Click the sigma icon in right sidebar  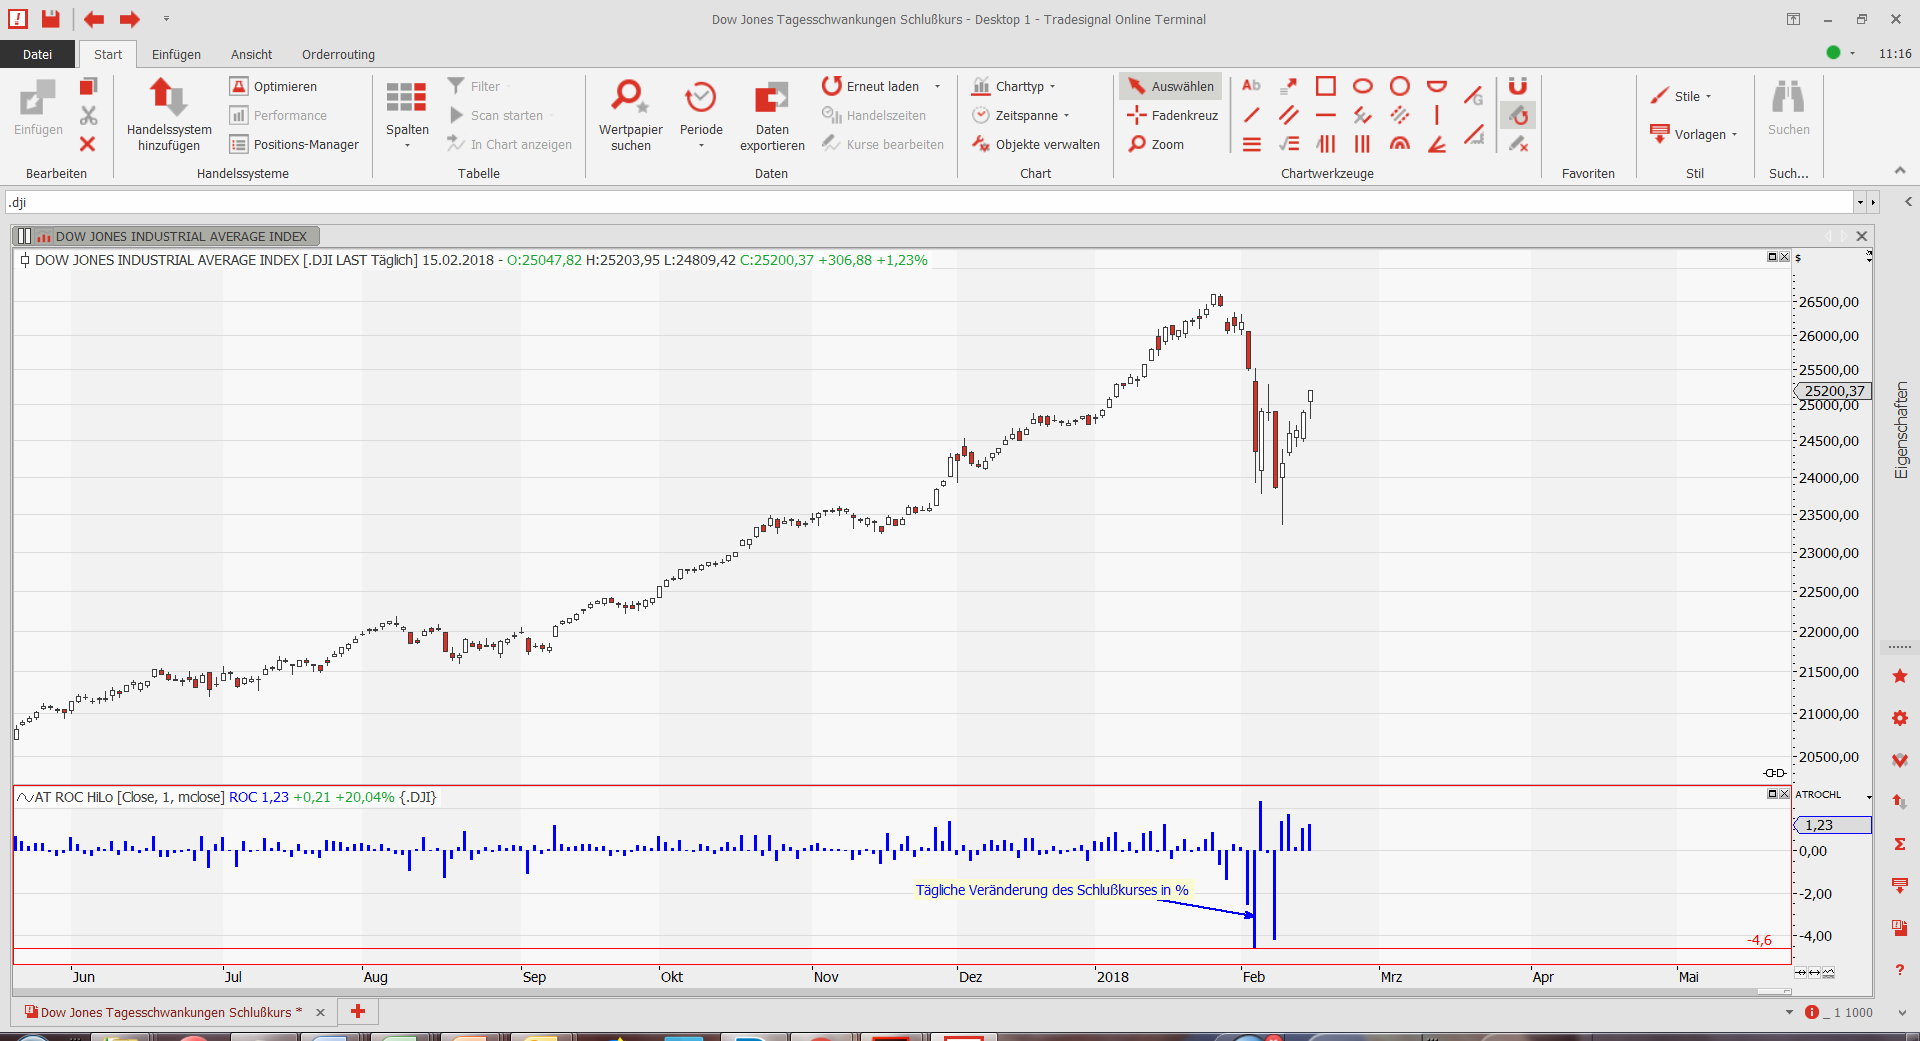(x=1900, y=844)
